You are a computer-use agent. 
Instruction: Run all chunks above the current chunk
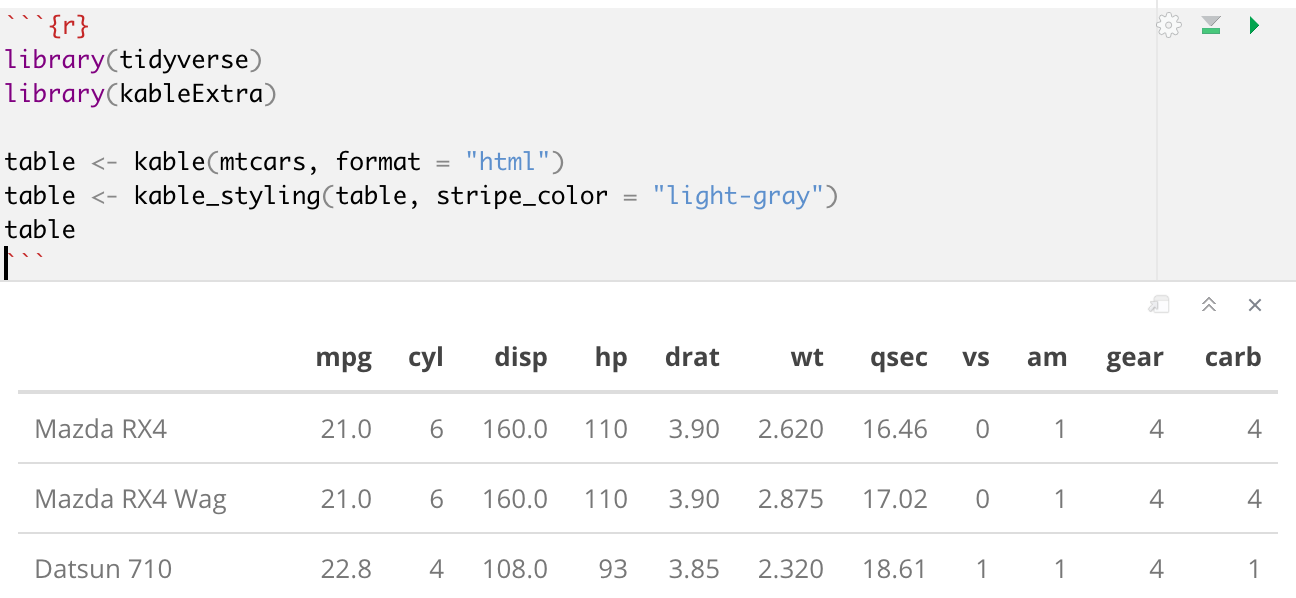1210,25
